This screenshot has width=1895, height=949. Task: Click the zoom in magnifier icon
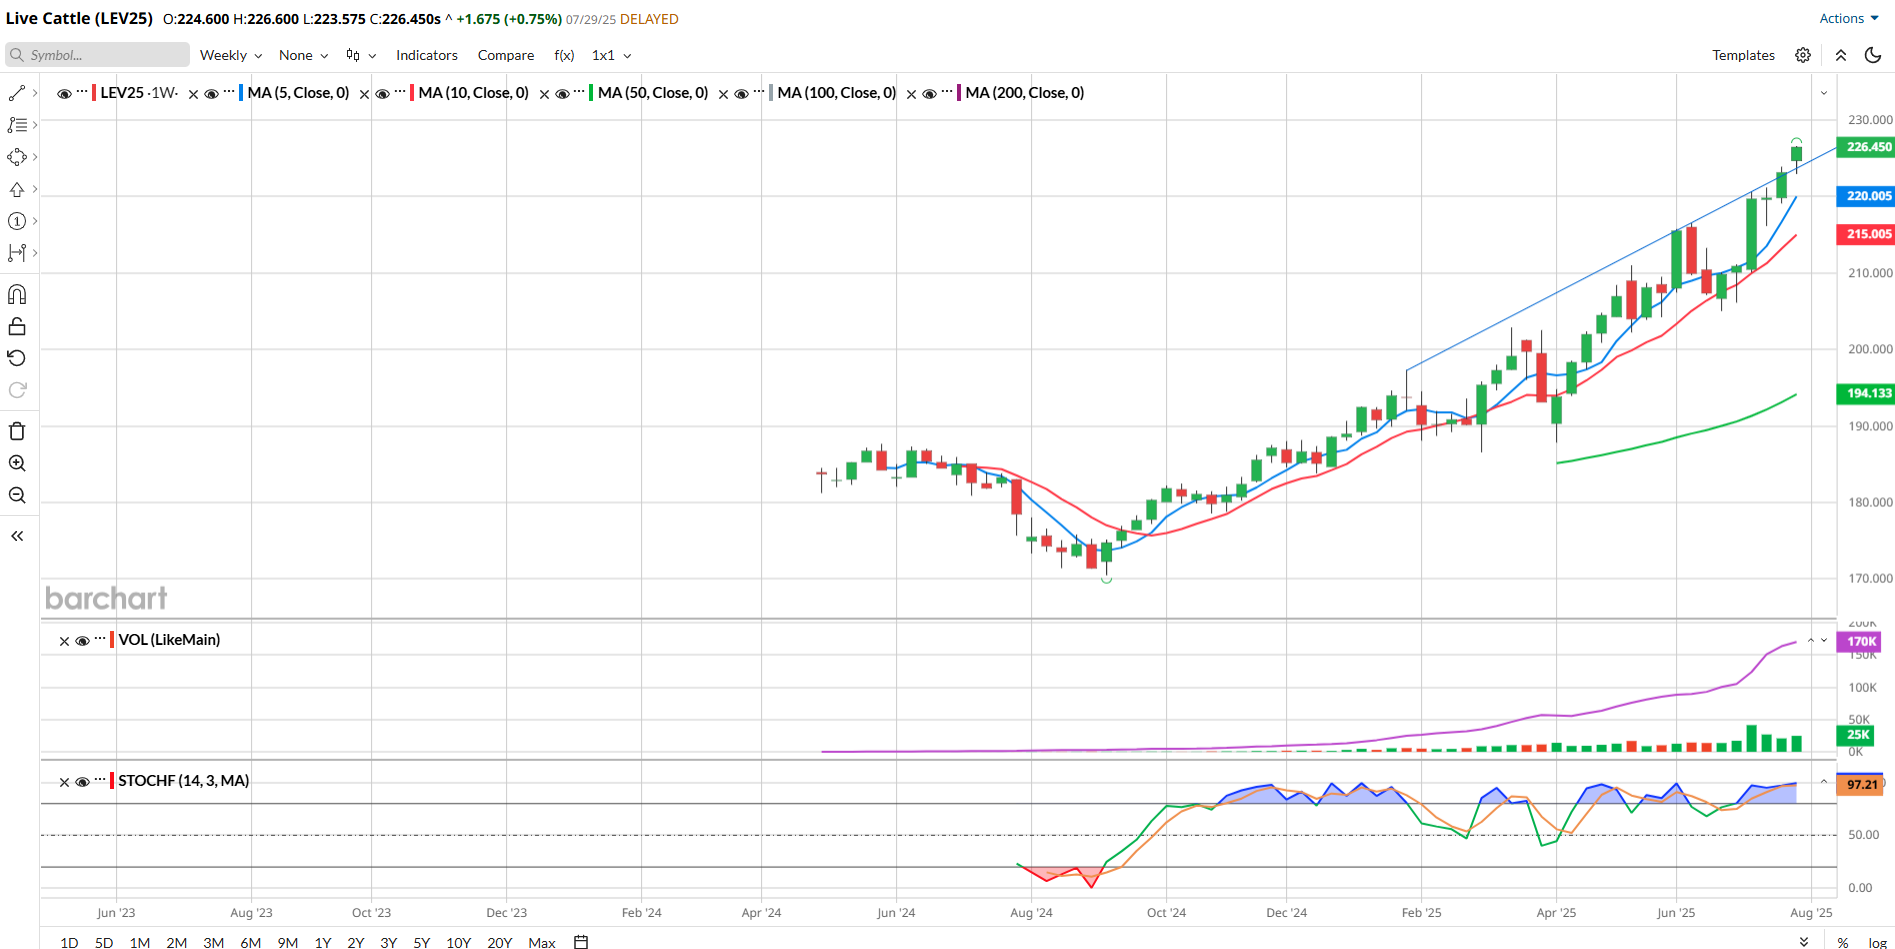click(17, 463)
